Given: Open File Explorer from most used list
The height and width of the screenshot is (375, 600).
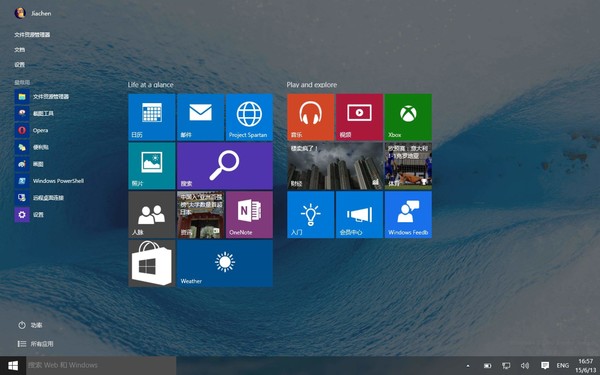Looking at the screenshot, I should 42,96.
